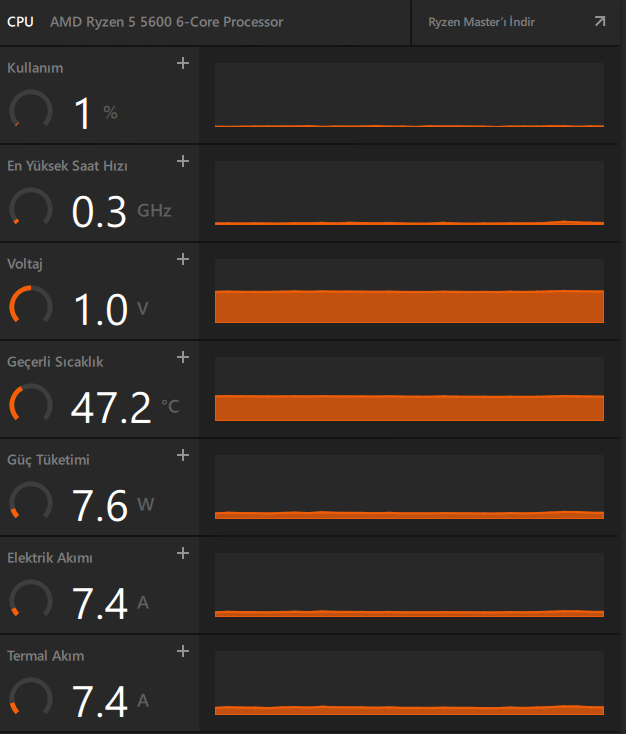Click plus icon next to Elektrik Akımı

coord(182,553)
